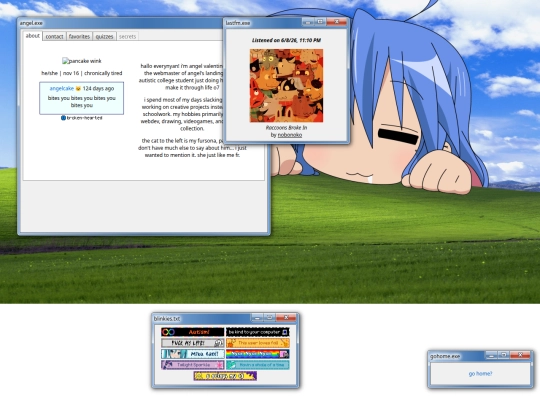Click the broken-hearted mood icon

pyautogui.click(x=63, y=118)
